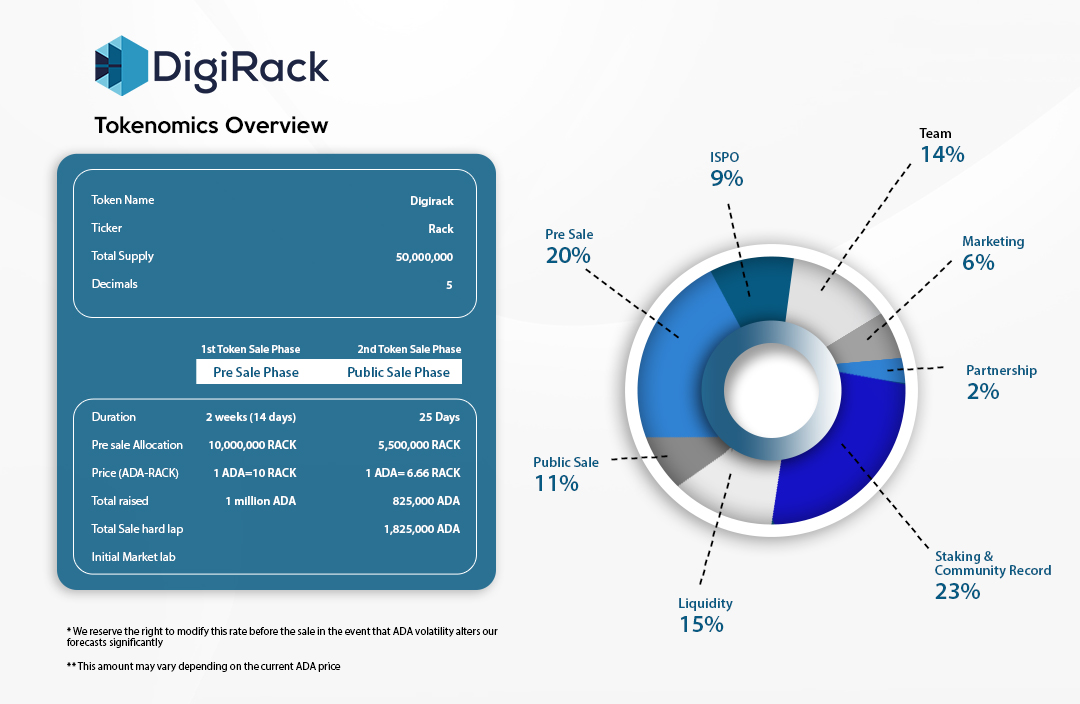This screenshot has height=704, width=1080.
Task: Click the Liquidity chart label
Action: [705, 603]
